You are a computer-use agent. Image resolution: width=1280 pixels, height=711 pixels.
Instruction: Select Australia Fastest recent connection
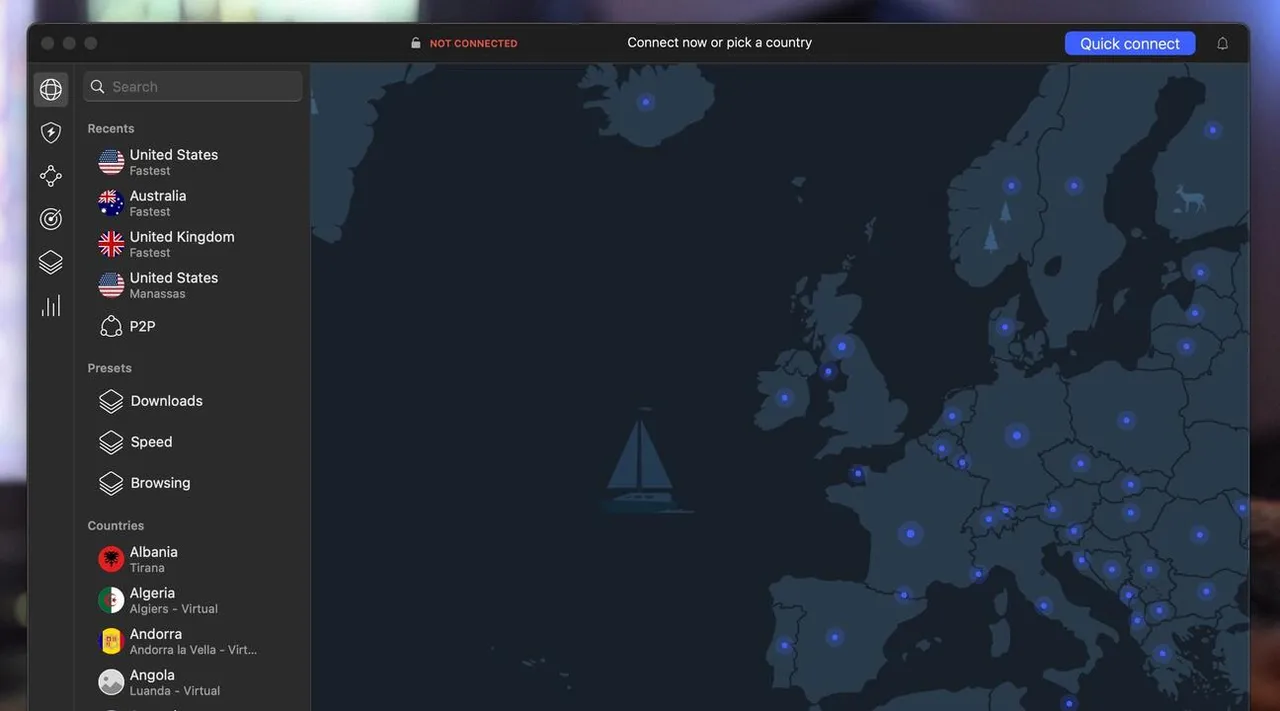click(x=158, y=203)
